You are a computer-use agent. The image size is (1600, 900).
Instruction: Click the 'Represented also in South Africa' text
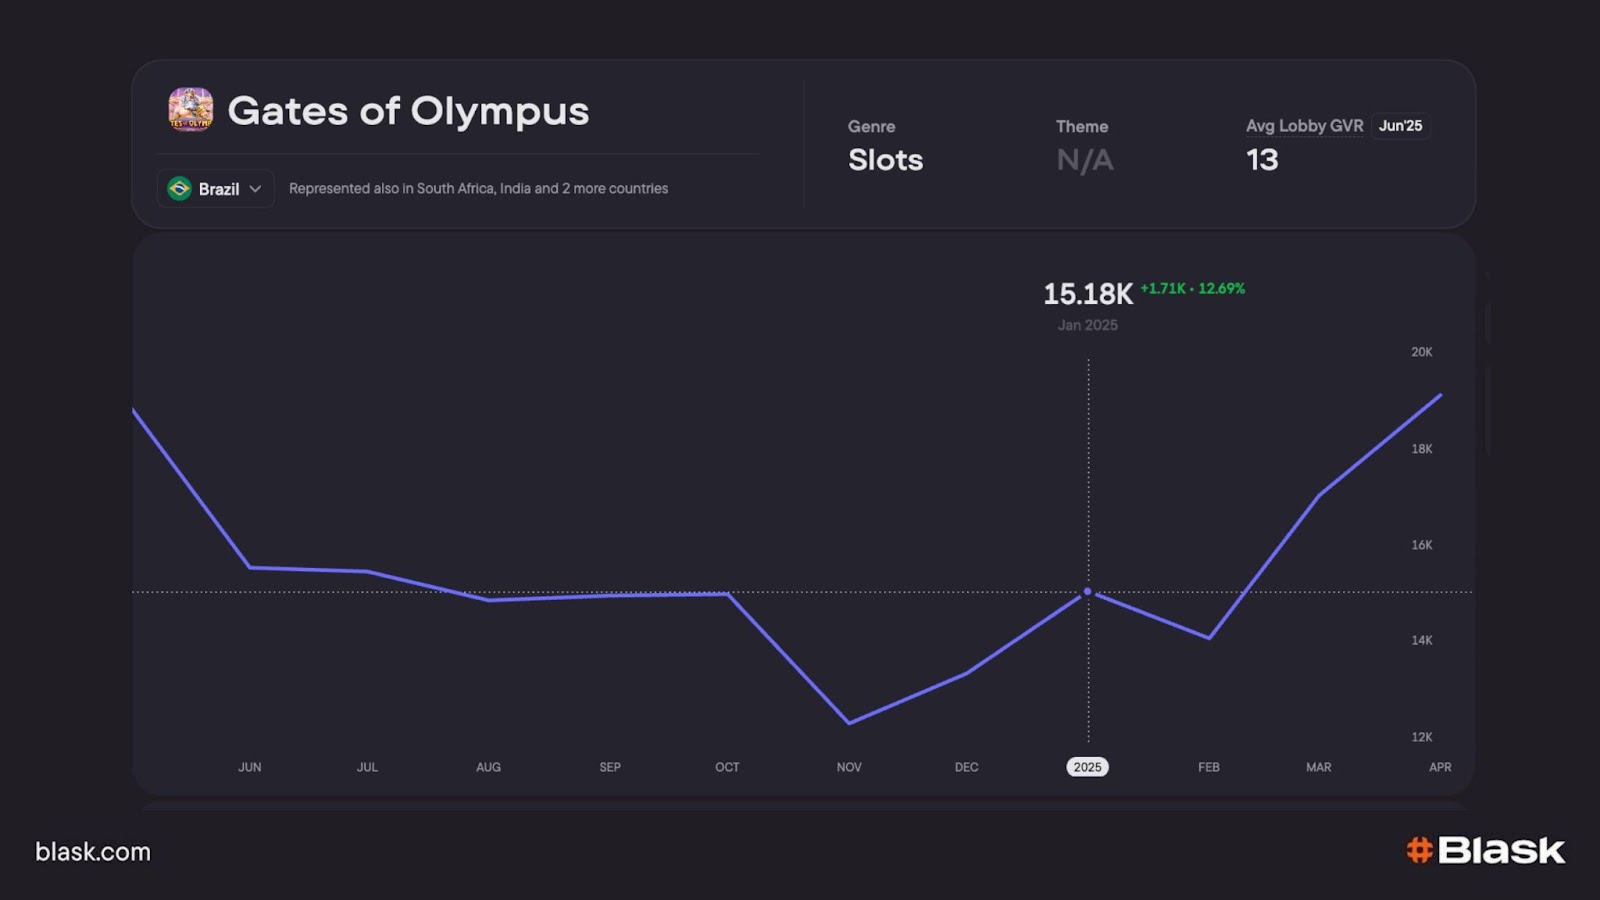478,188
